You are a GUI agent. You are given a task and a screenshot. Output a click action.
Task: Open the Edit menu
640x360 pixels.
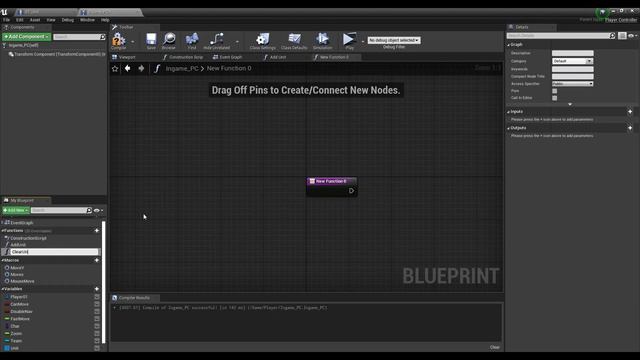point(20,20)
